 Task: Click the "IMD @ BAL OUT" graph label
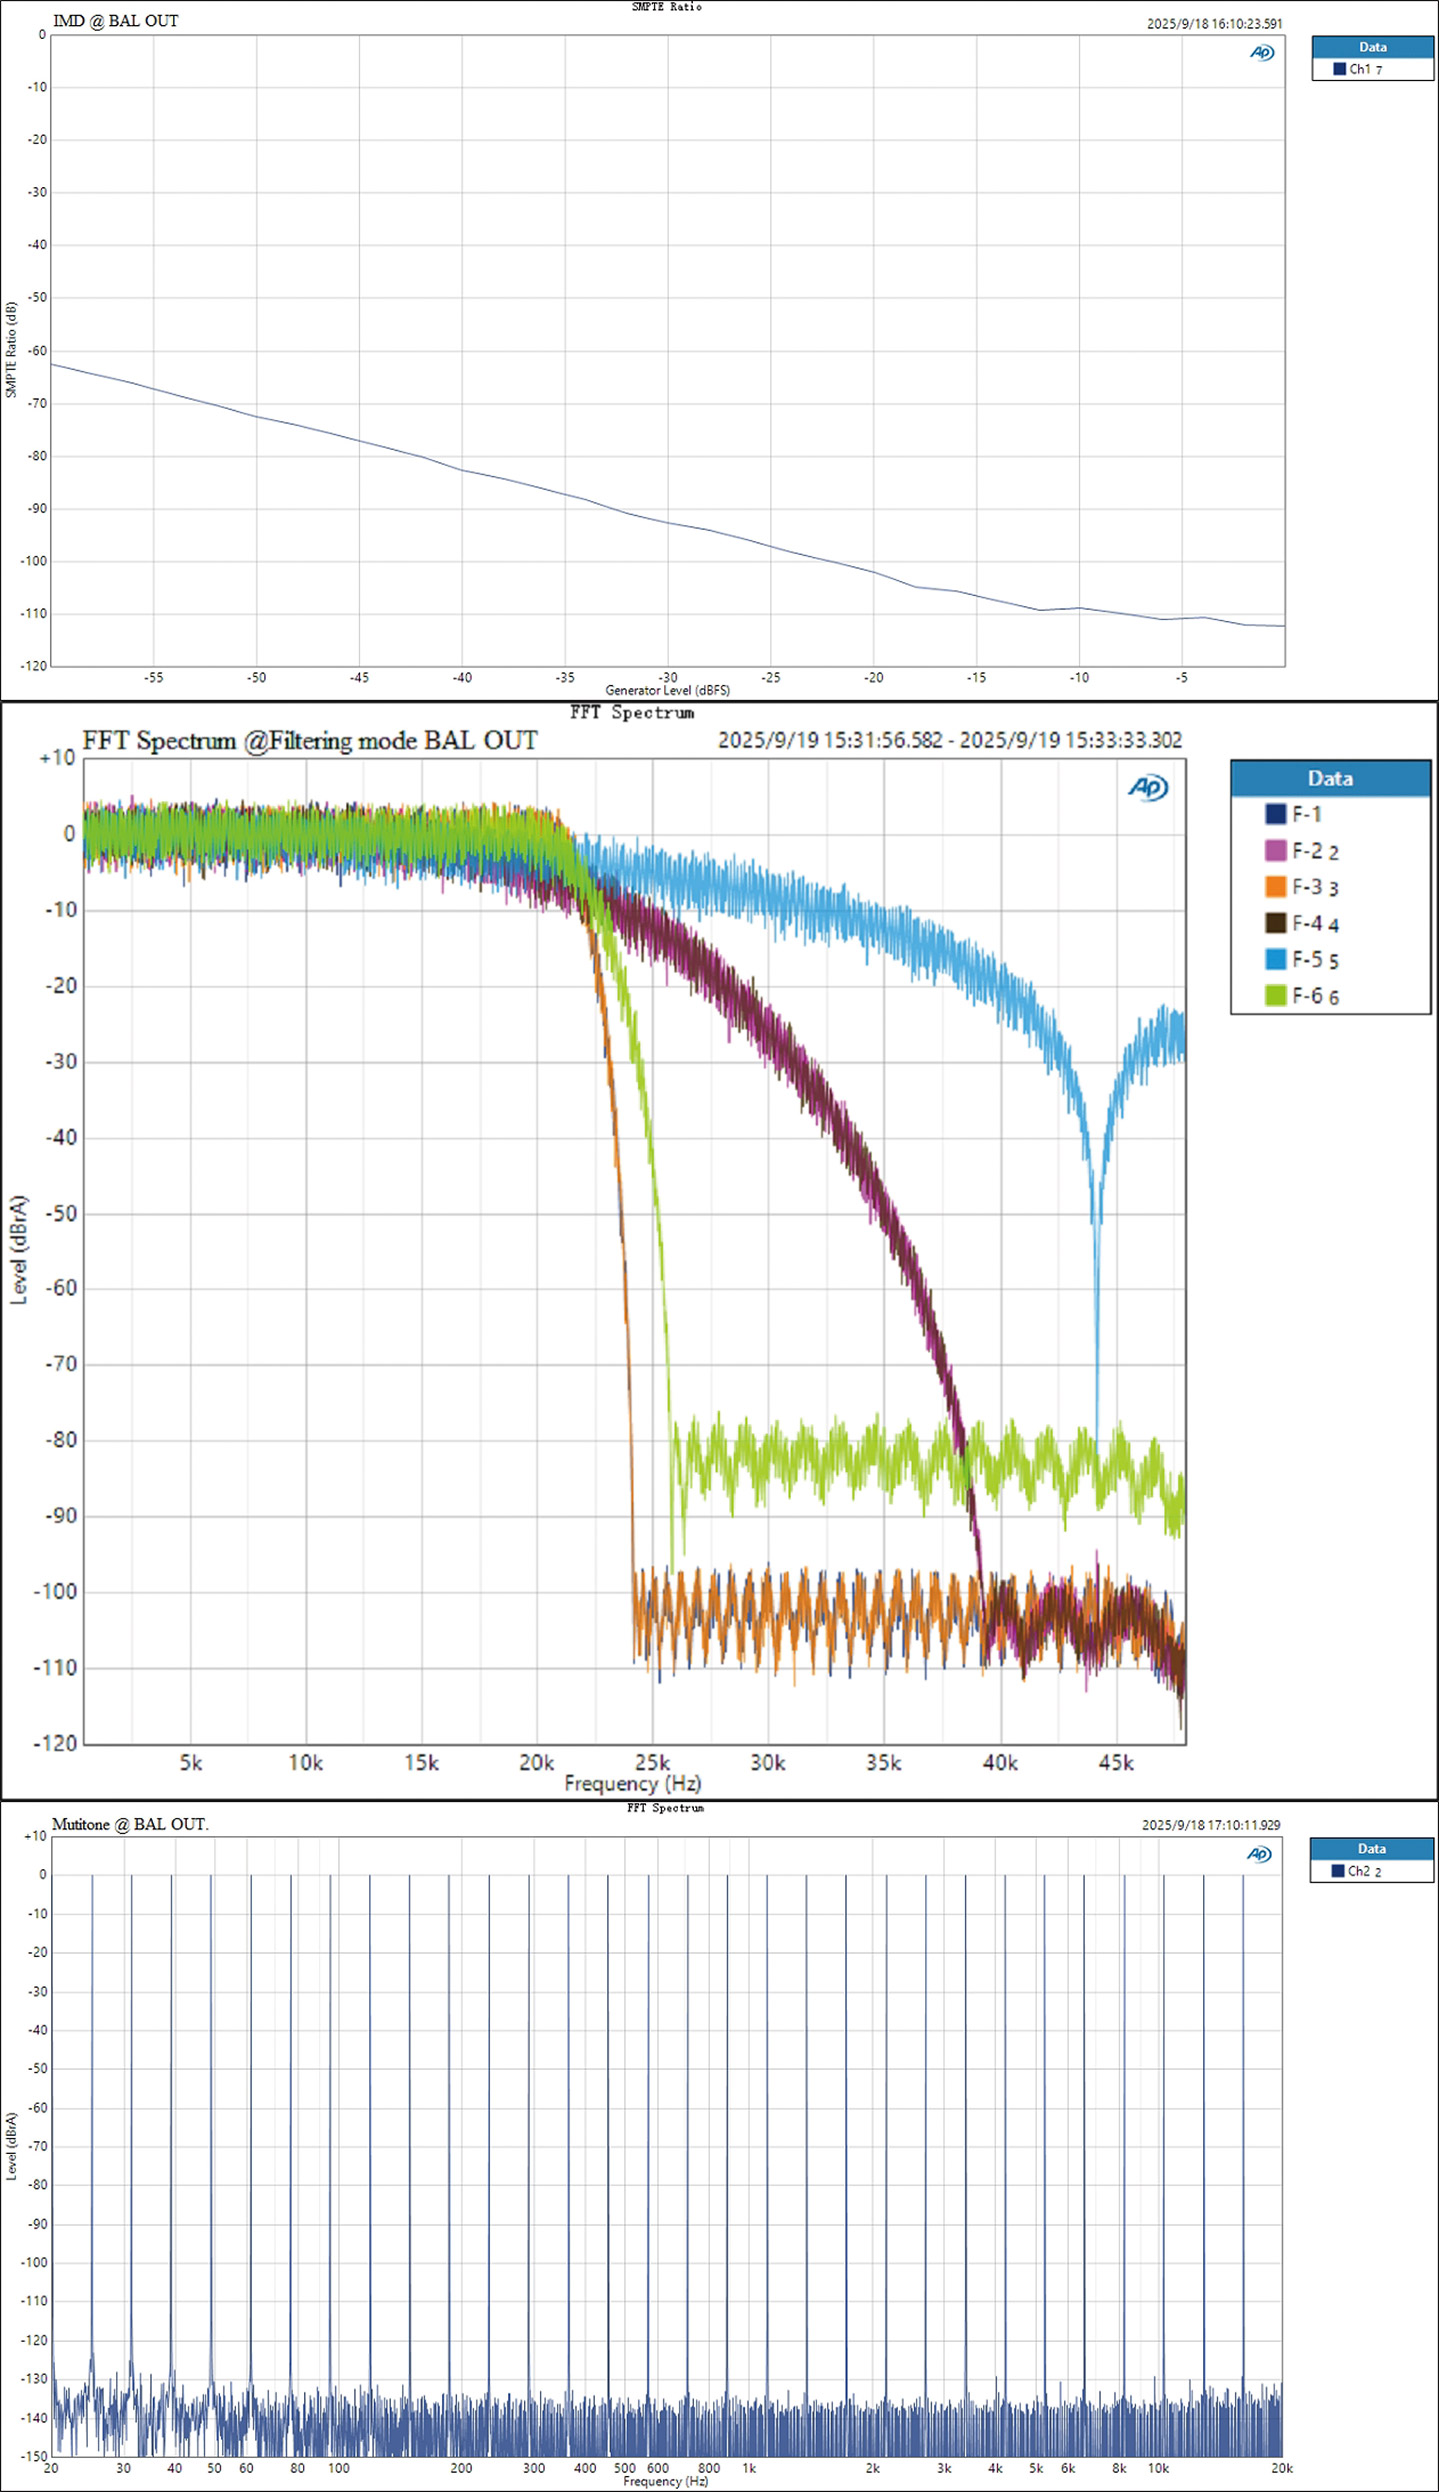coord(115,21)
